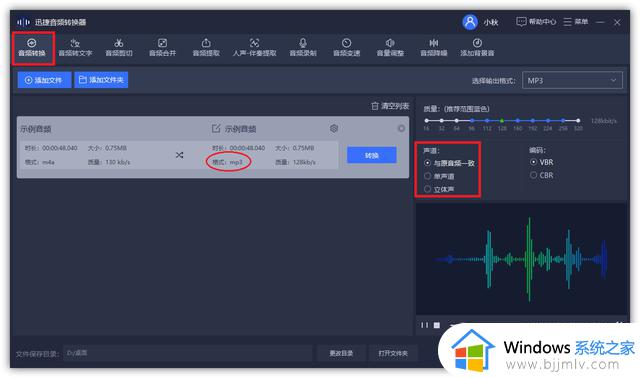
Task: Pause the audio preview playback
Action: tap(424, 325)
